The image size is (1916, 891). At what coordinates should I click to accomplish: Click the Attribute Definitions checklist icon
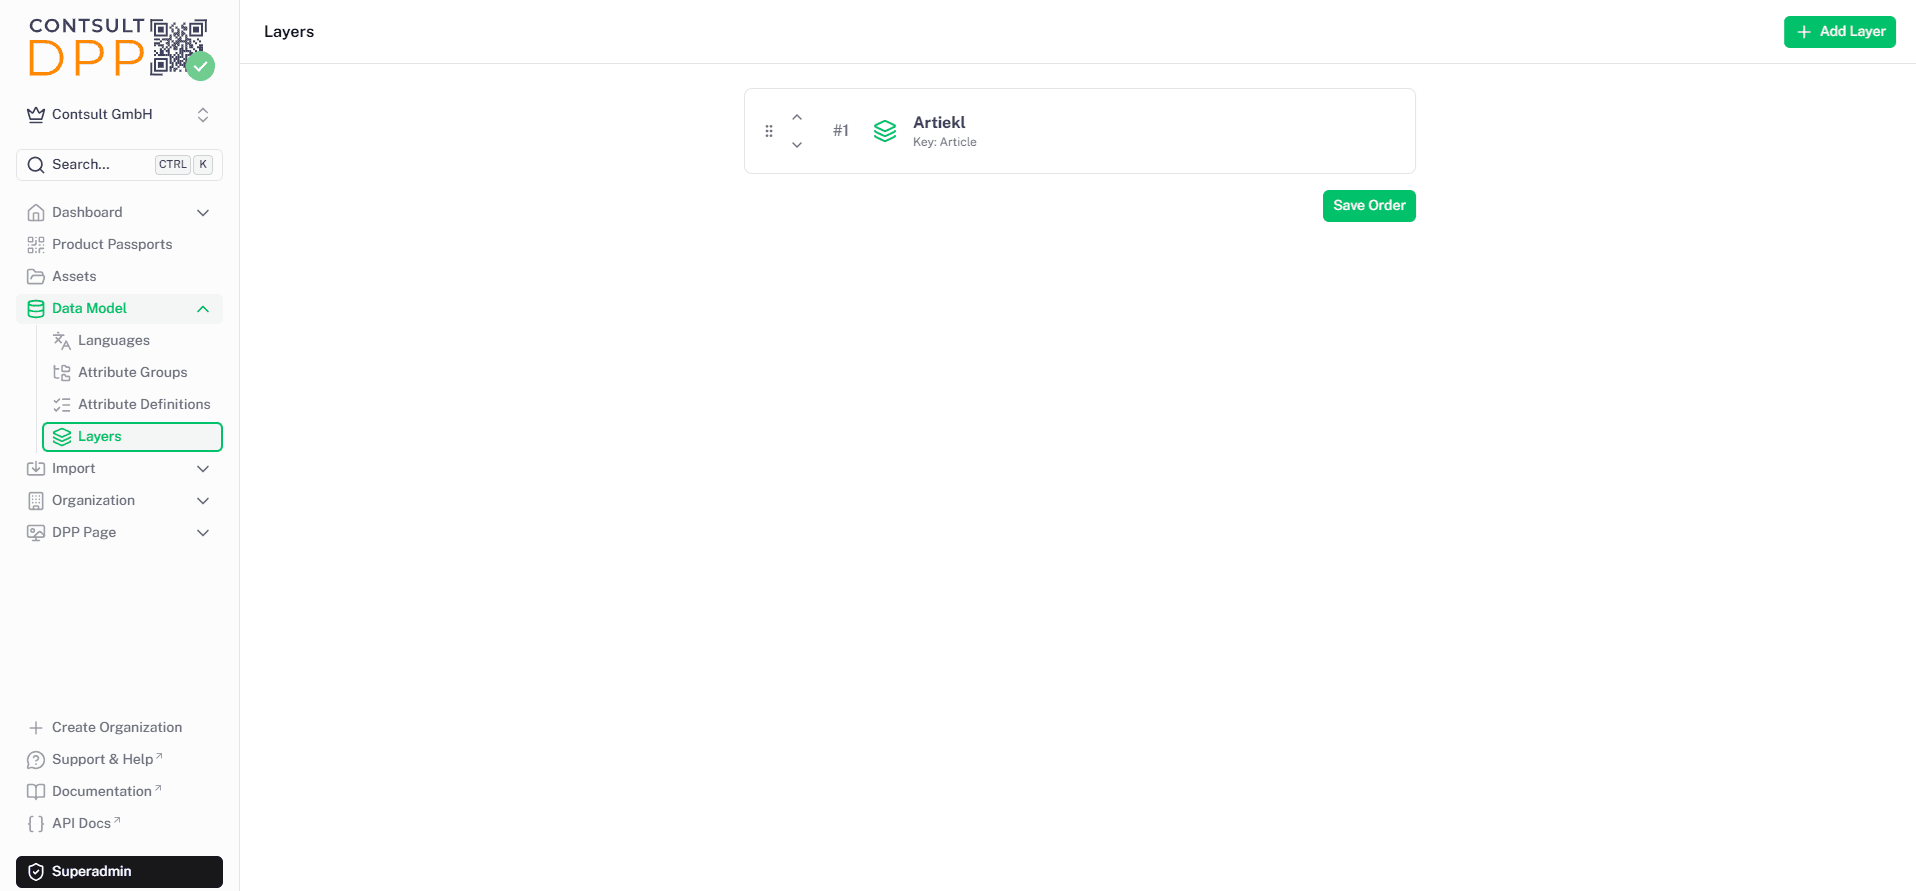(x=62, y=405)
